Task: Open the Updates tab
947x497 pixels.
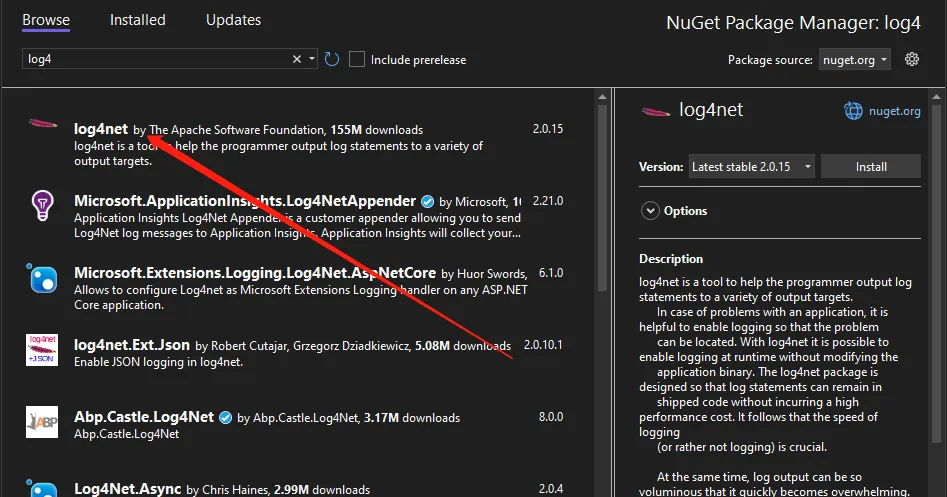Action: (233, 20)
